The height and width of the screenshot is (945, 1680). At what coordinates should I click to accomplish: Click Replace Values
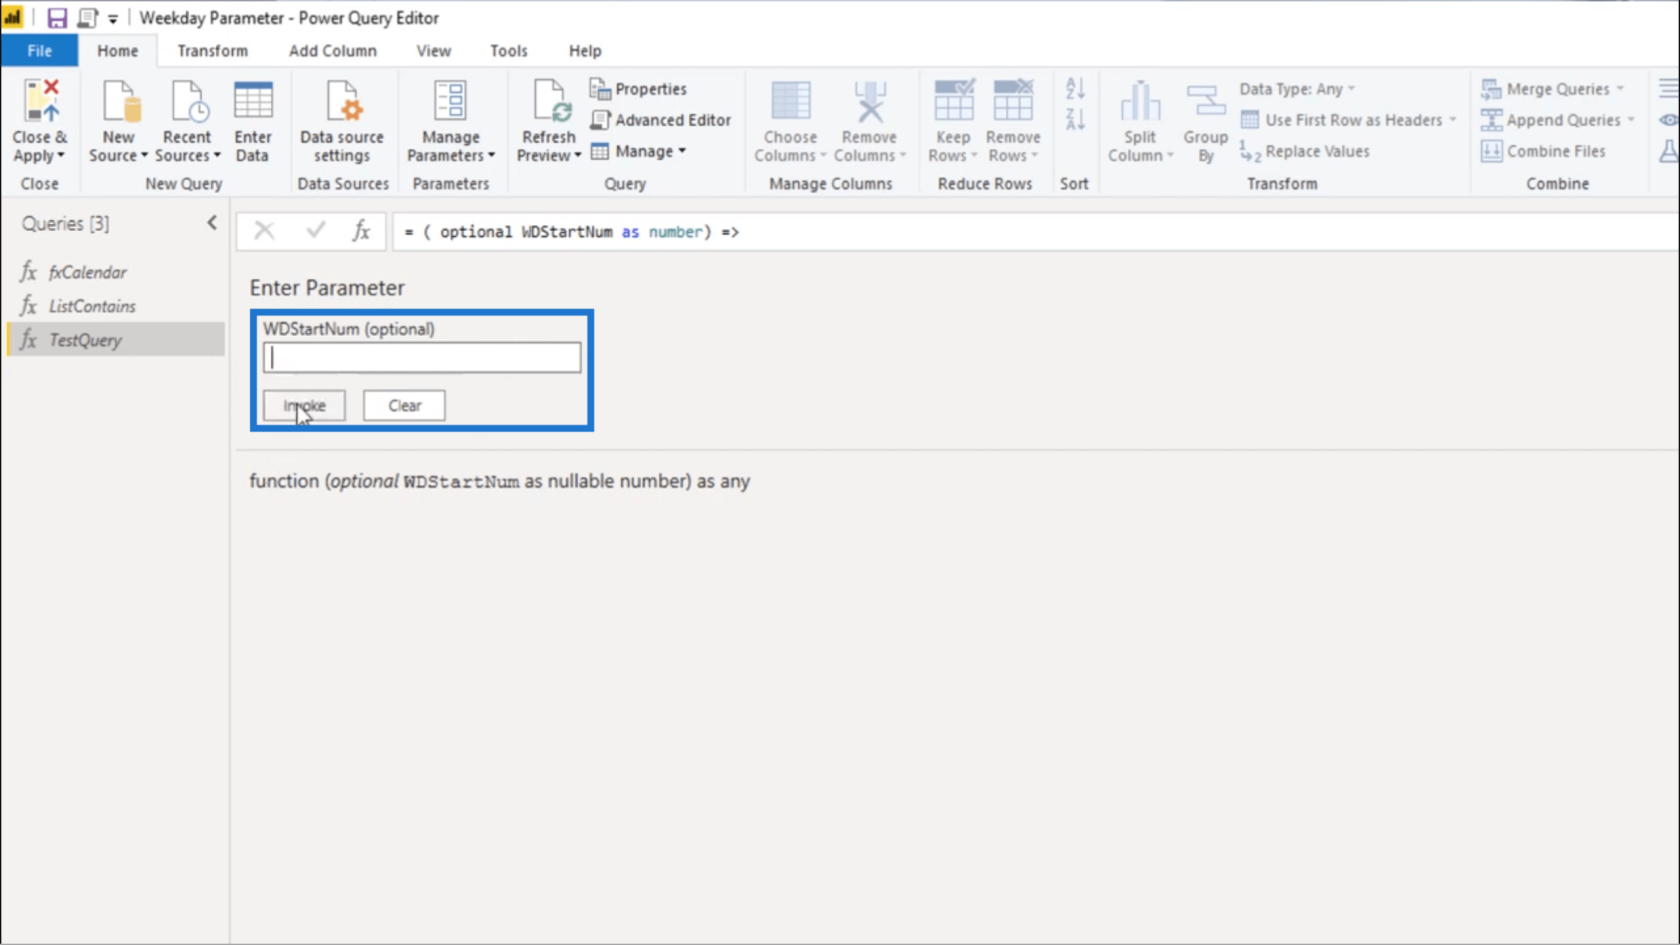click(x=1305, y=151)
